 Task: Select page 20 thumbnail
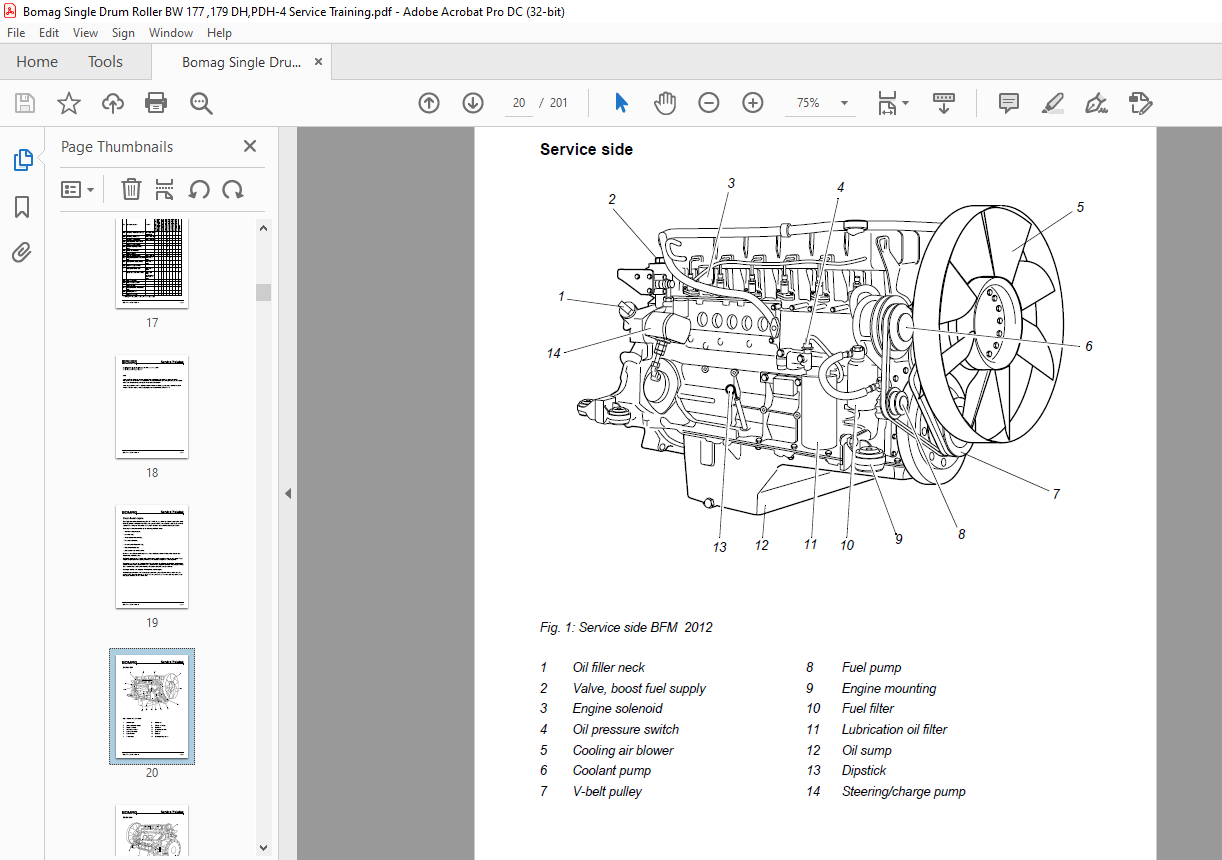[x=152, y=706]
